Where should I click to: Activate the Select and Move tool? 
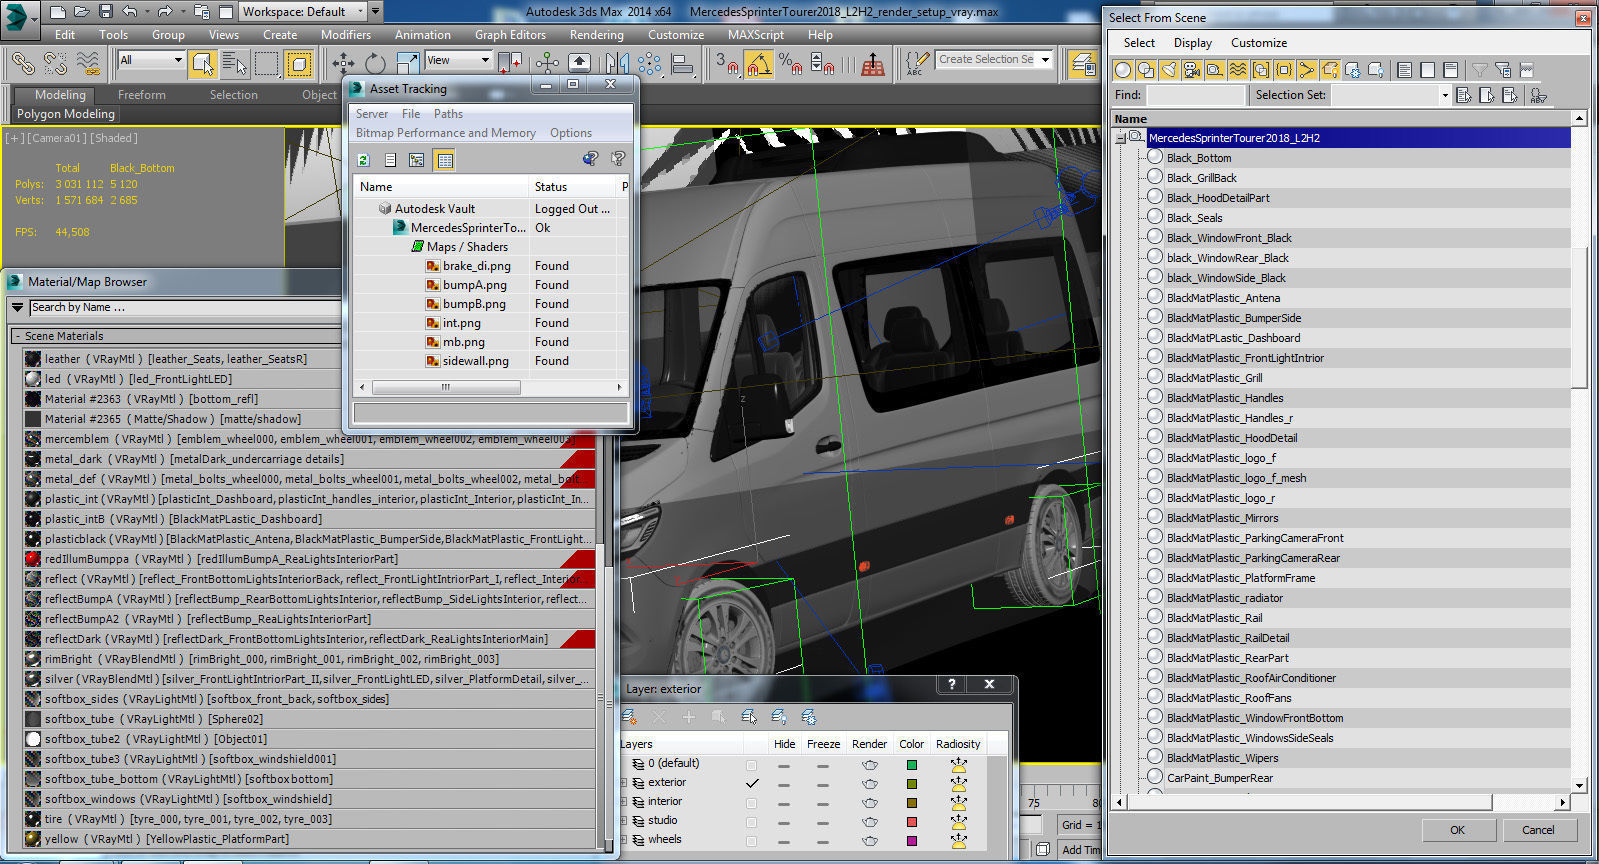(x=343, y=63)
